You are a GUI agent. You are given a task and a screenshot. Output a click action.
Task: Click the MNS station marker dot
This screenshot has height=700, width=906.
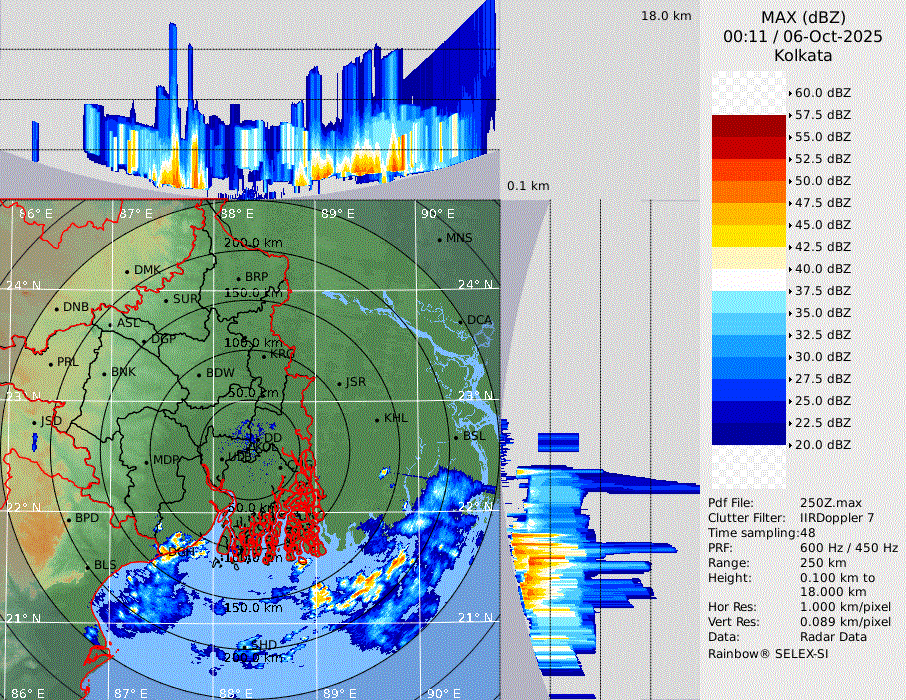pyautogui.click(x=439, y=239)
